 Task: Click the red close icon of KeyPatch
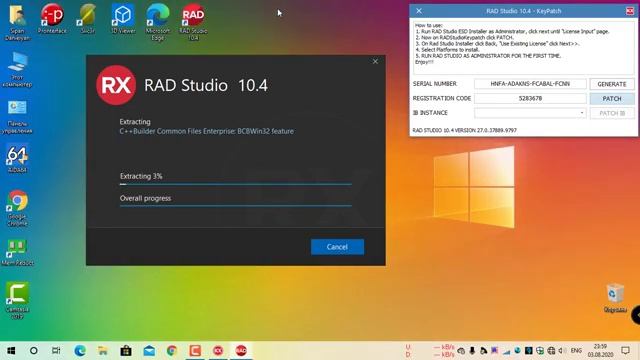click(x=630, y=11)
